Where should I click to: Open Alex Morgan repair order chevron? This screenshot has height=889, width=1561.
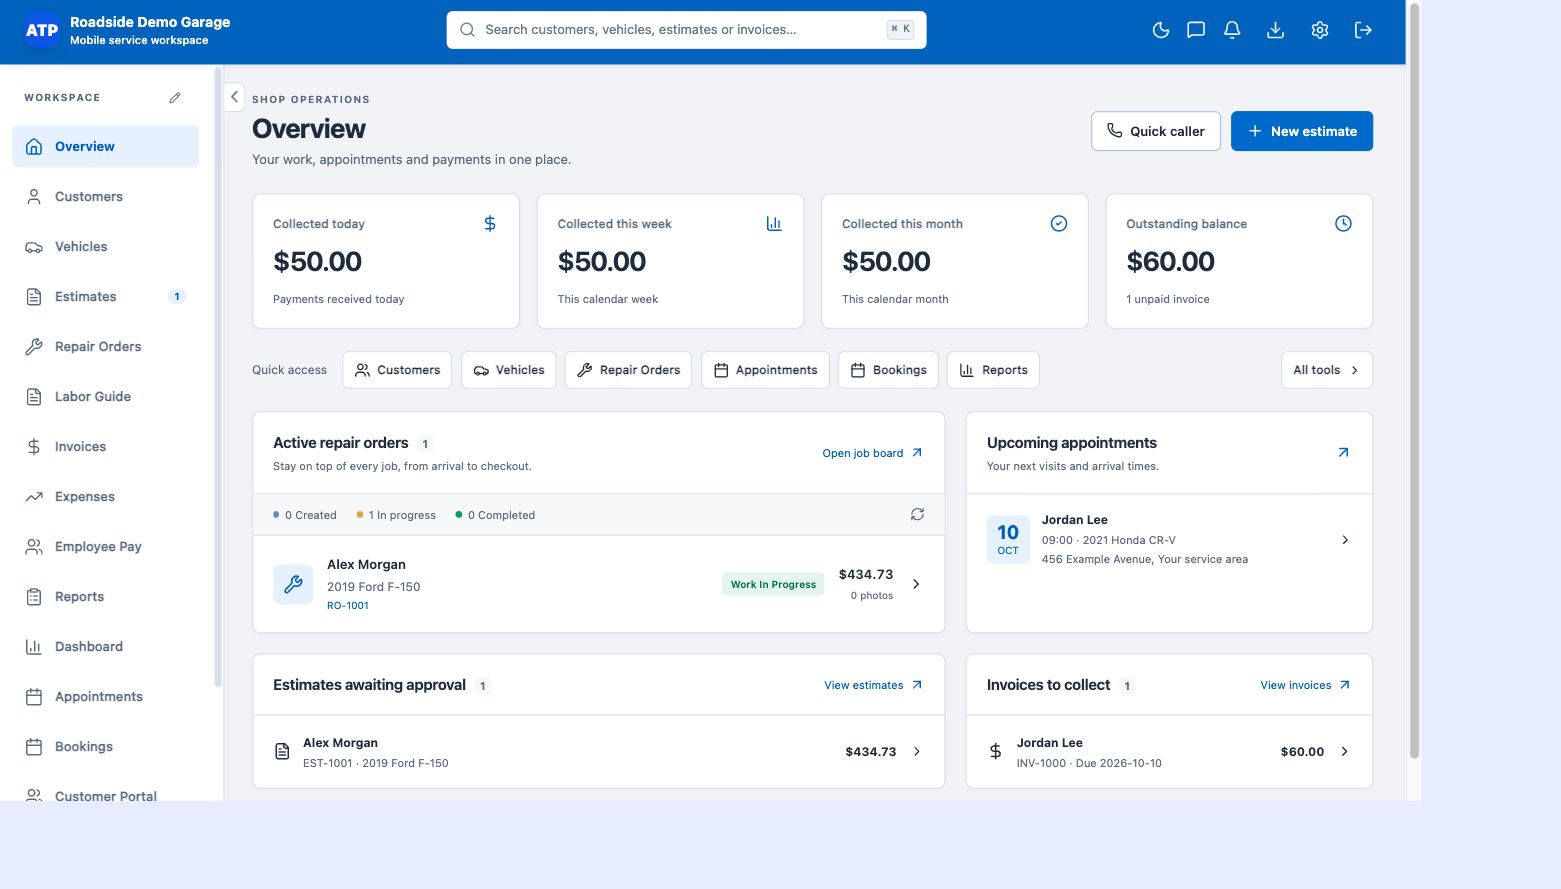click(x=916, y=584)
